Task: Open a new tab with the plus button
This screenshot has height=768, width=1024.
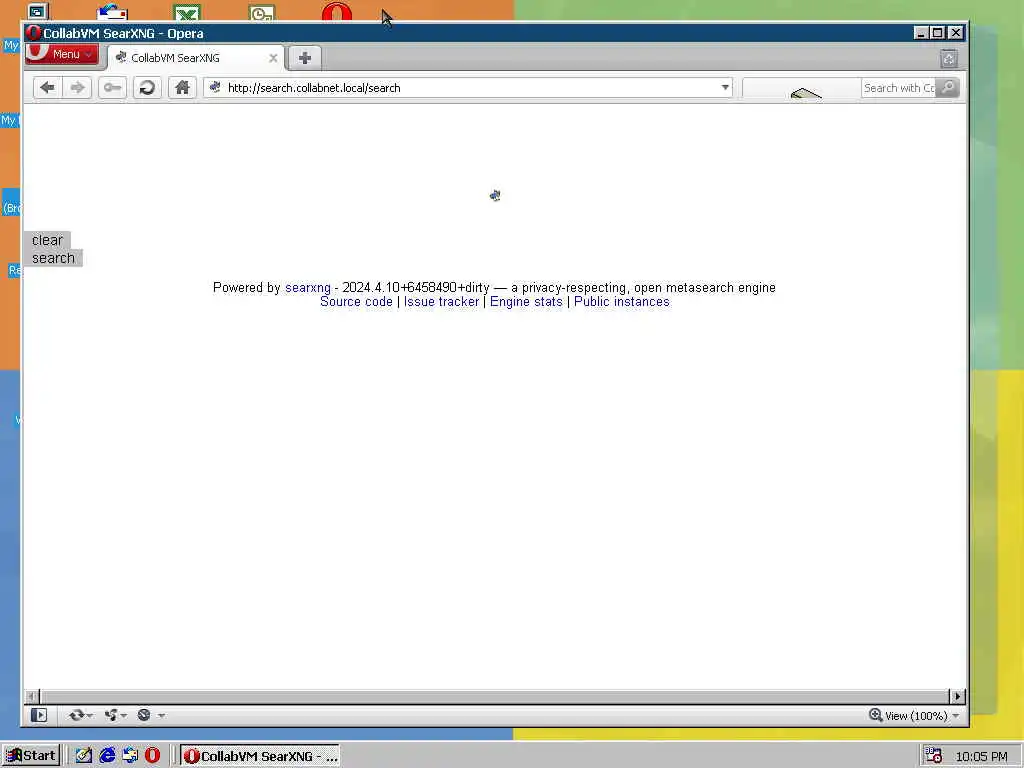Action: tap(304, 58)
